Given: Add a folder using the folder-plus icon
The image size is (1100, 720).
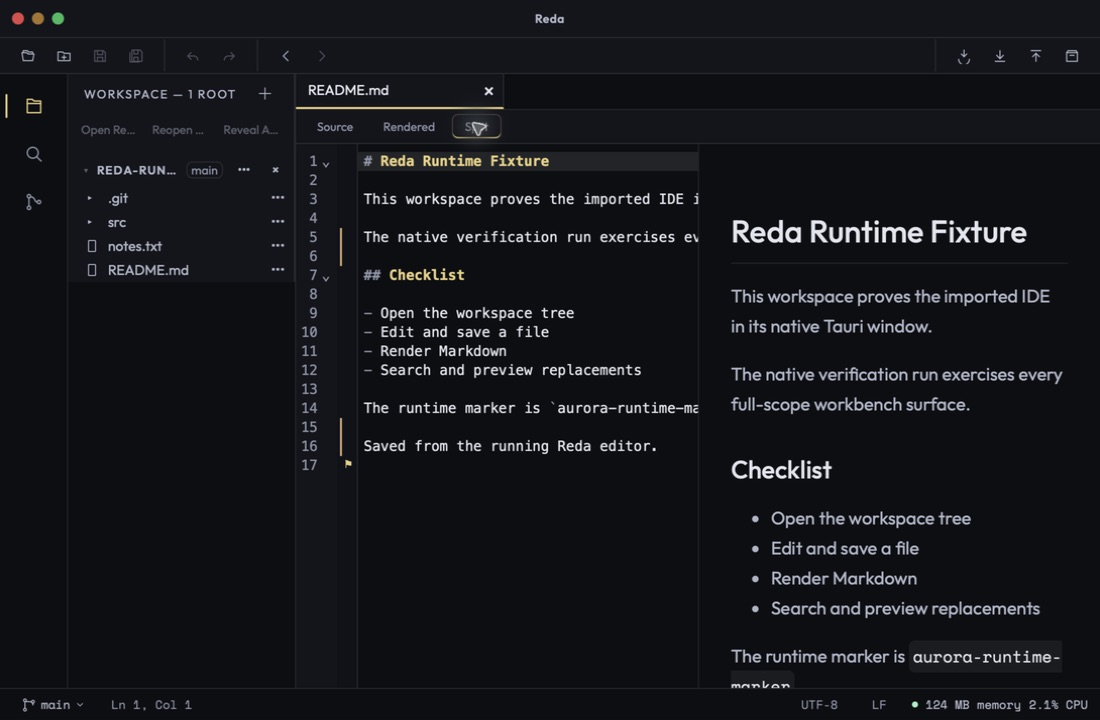Looking at the screenshot, I should (x=64, y=56).
